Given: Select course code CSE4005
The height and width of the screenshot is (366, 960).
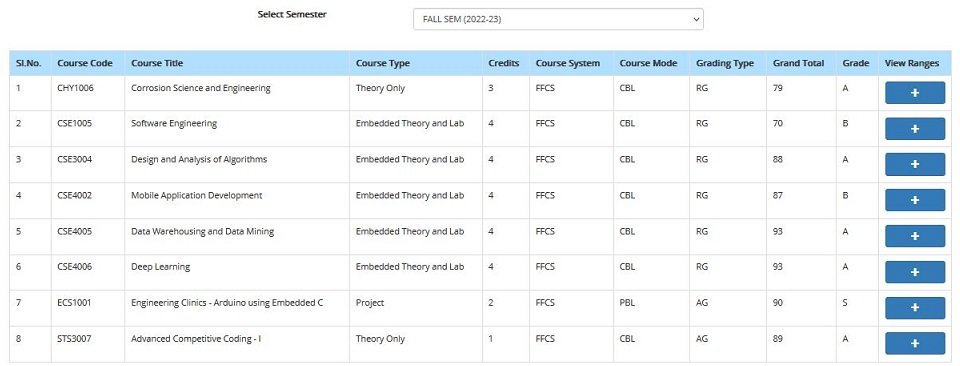Looking at the screenshot, I should [75, 231].
